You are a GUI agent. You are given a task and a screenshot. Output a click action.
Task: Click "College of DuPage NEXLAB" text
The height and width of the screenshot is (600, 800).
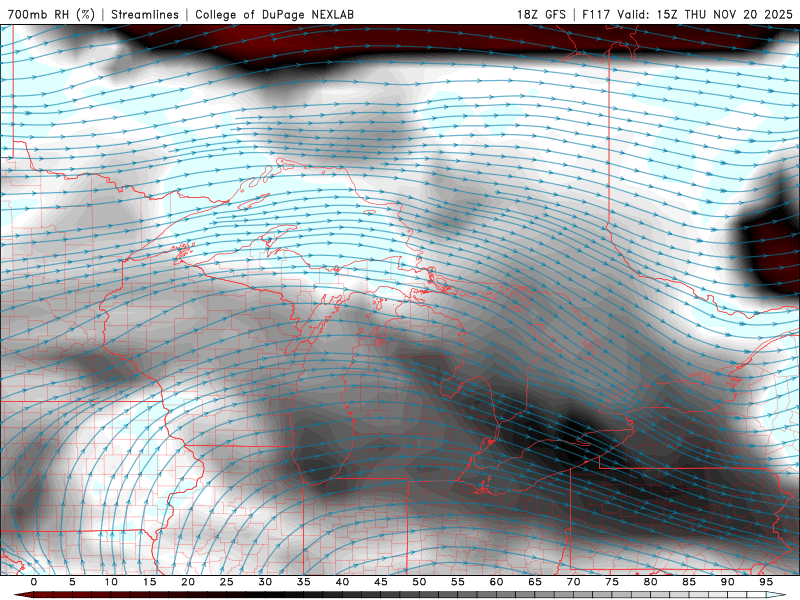click(274, 14)
